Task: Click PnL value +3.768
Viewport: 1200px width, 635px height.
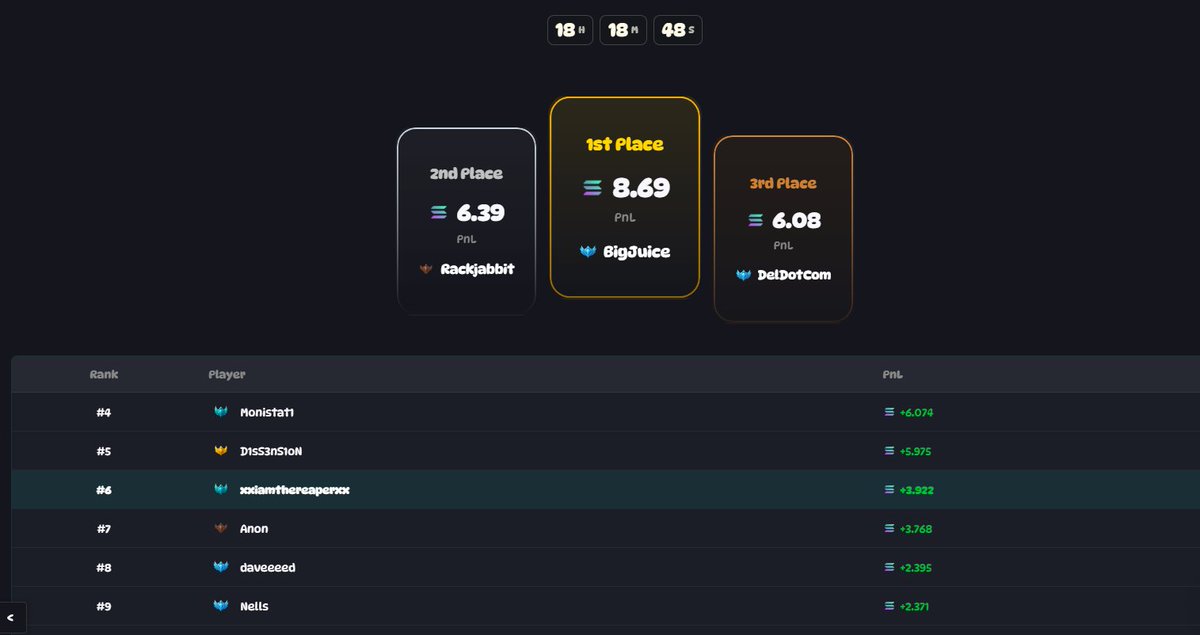Action: coord(916,528)
